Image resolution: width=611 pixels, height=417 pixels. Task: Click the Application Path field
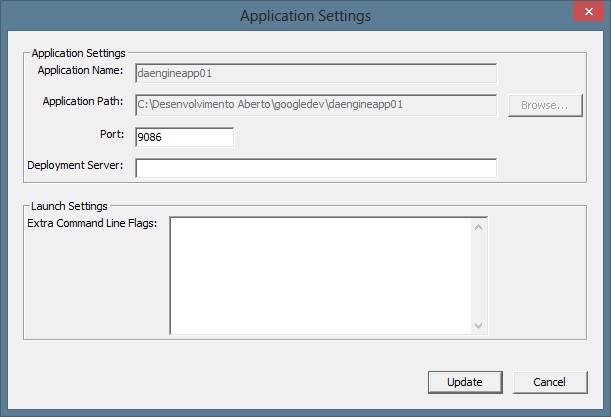coord(316,105)
